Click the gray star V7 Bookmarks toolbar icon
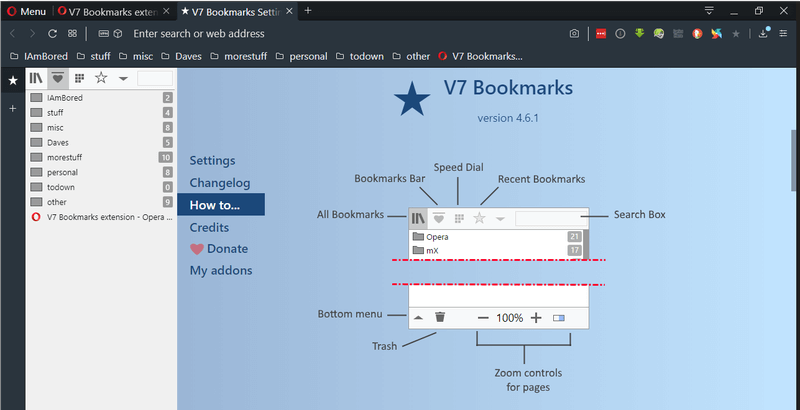The height and width of the screenshot is (410, 800). click(735, 34)
